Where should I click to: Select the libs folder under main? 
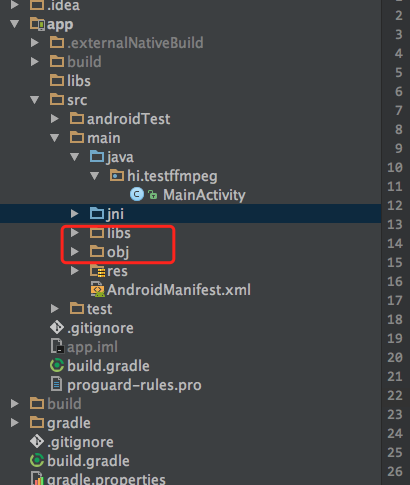coord(110,233)
